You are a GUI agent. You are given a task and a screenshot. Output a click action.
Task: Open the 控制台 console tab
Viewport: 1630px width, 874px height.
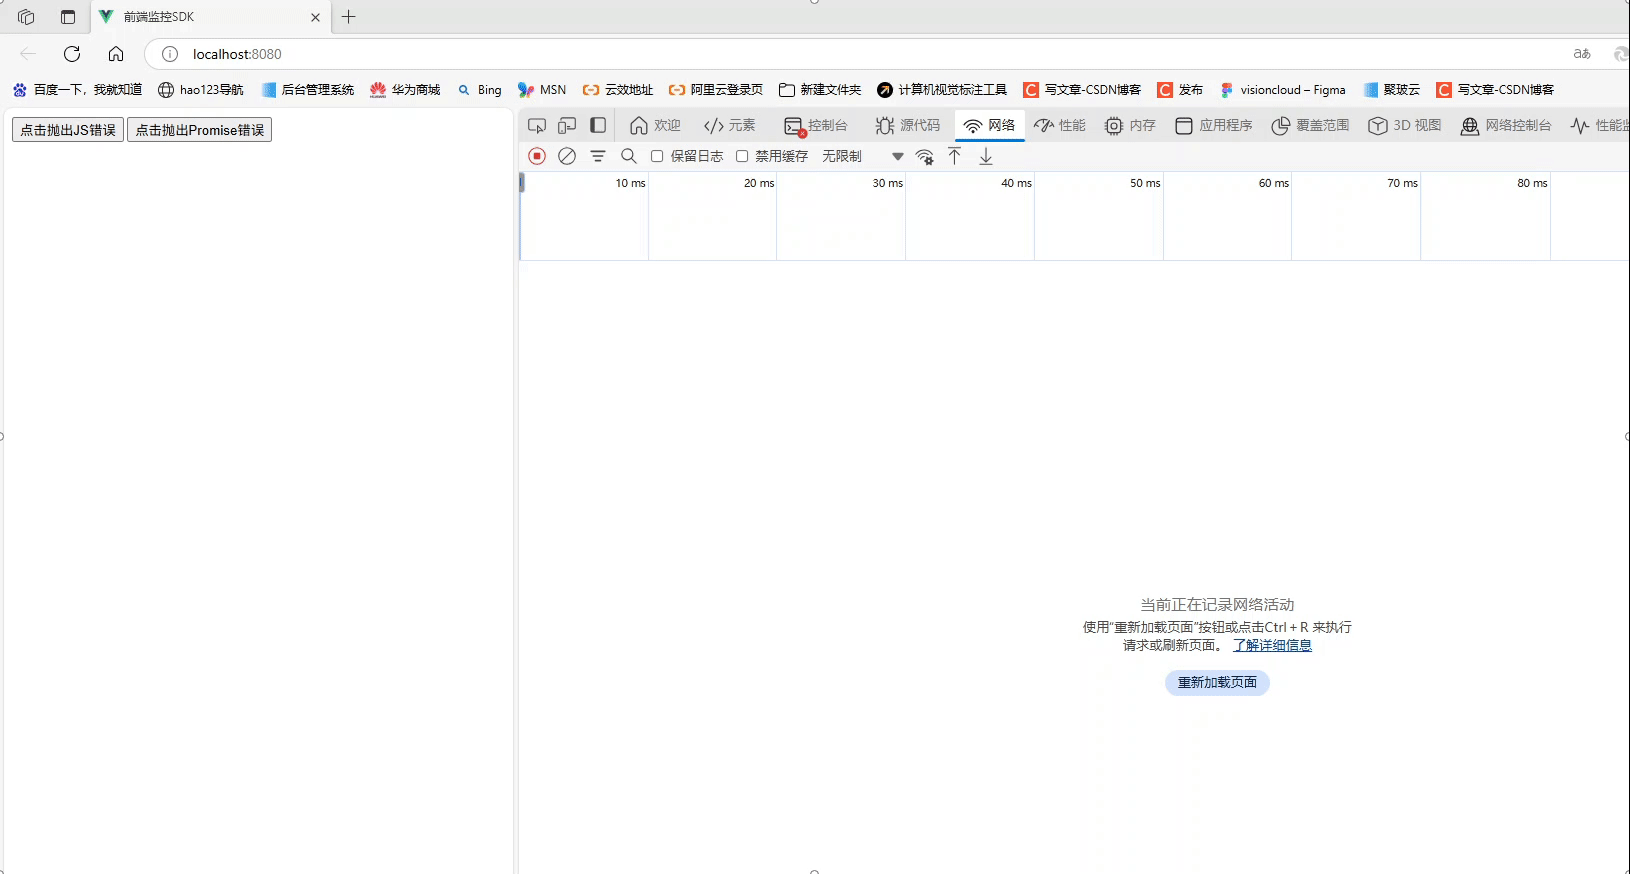click(816, 126)
